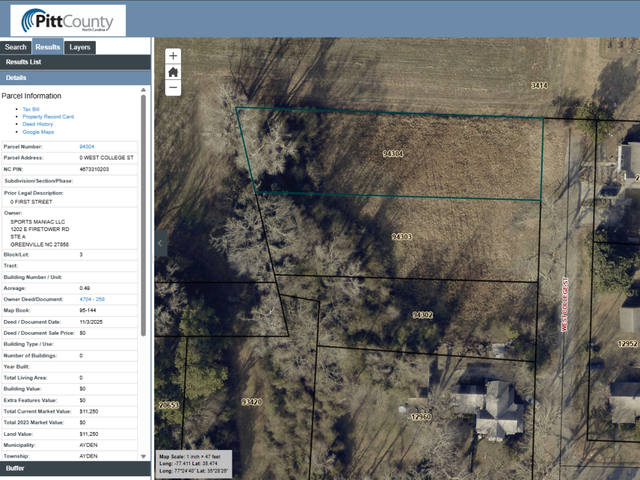This screenshot has height=480, width=640.
Task: Zoom out with the minus map button
Action: 173,88
